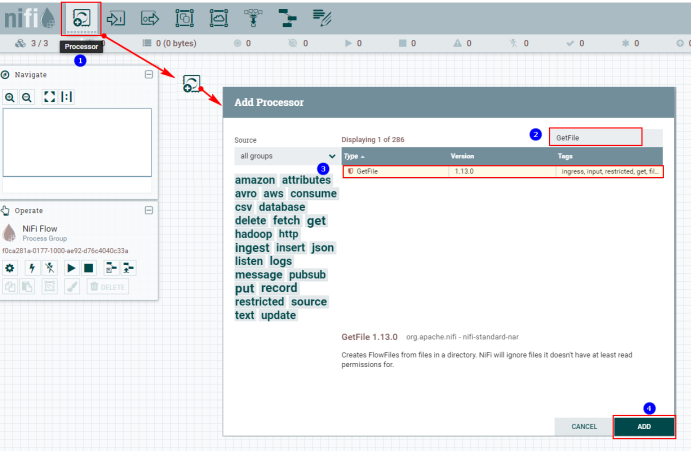Click the Group icon in Operate panel
Viewport: 692px width, 451px height.
point(49,287)
